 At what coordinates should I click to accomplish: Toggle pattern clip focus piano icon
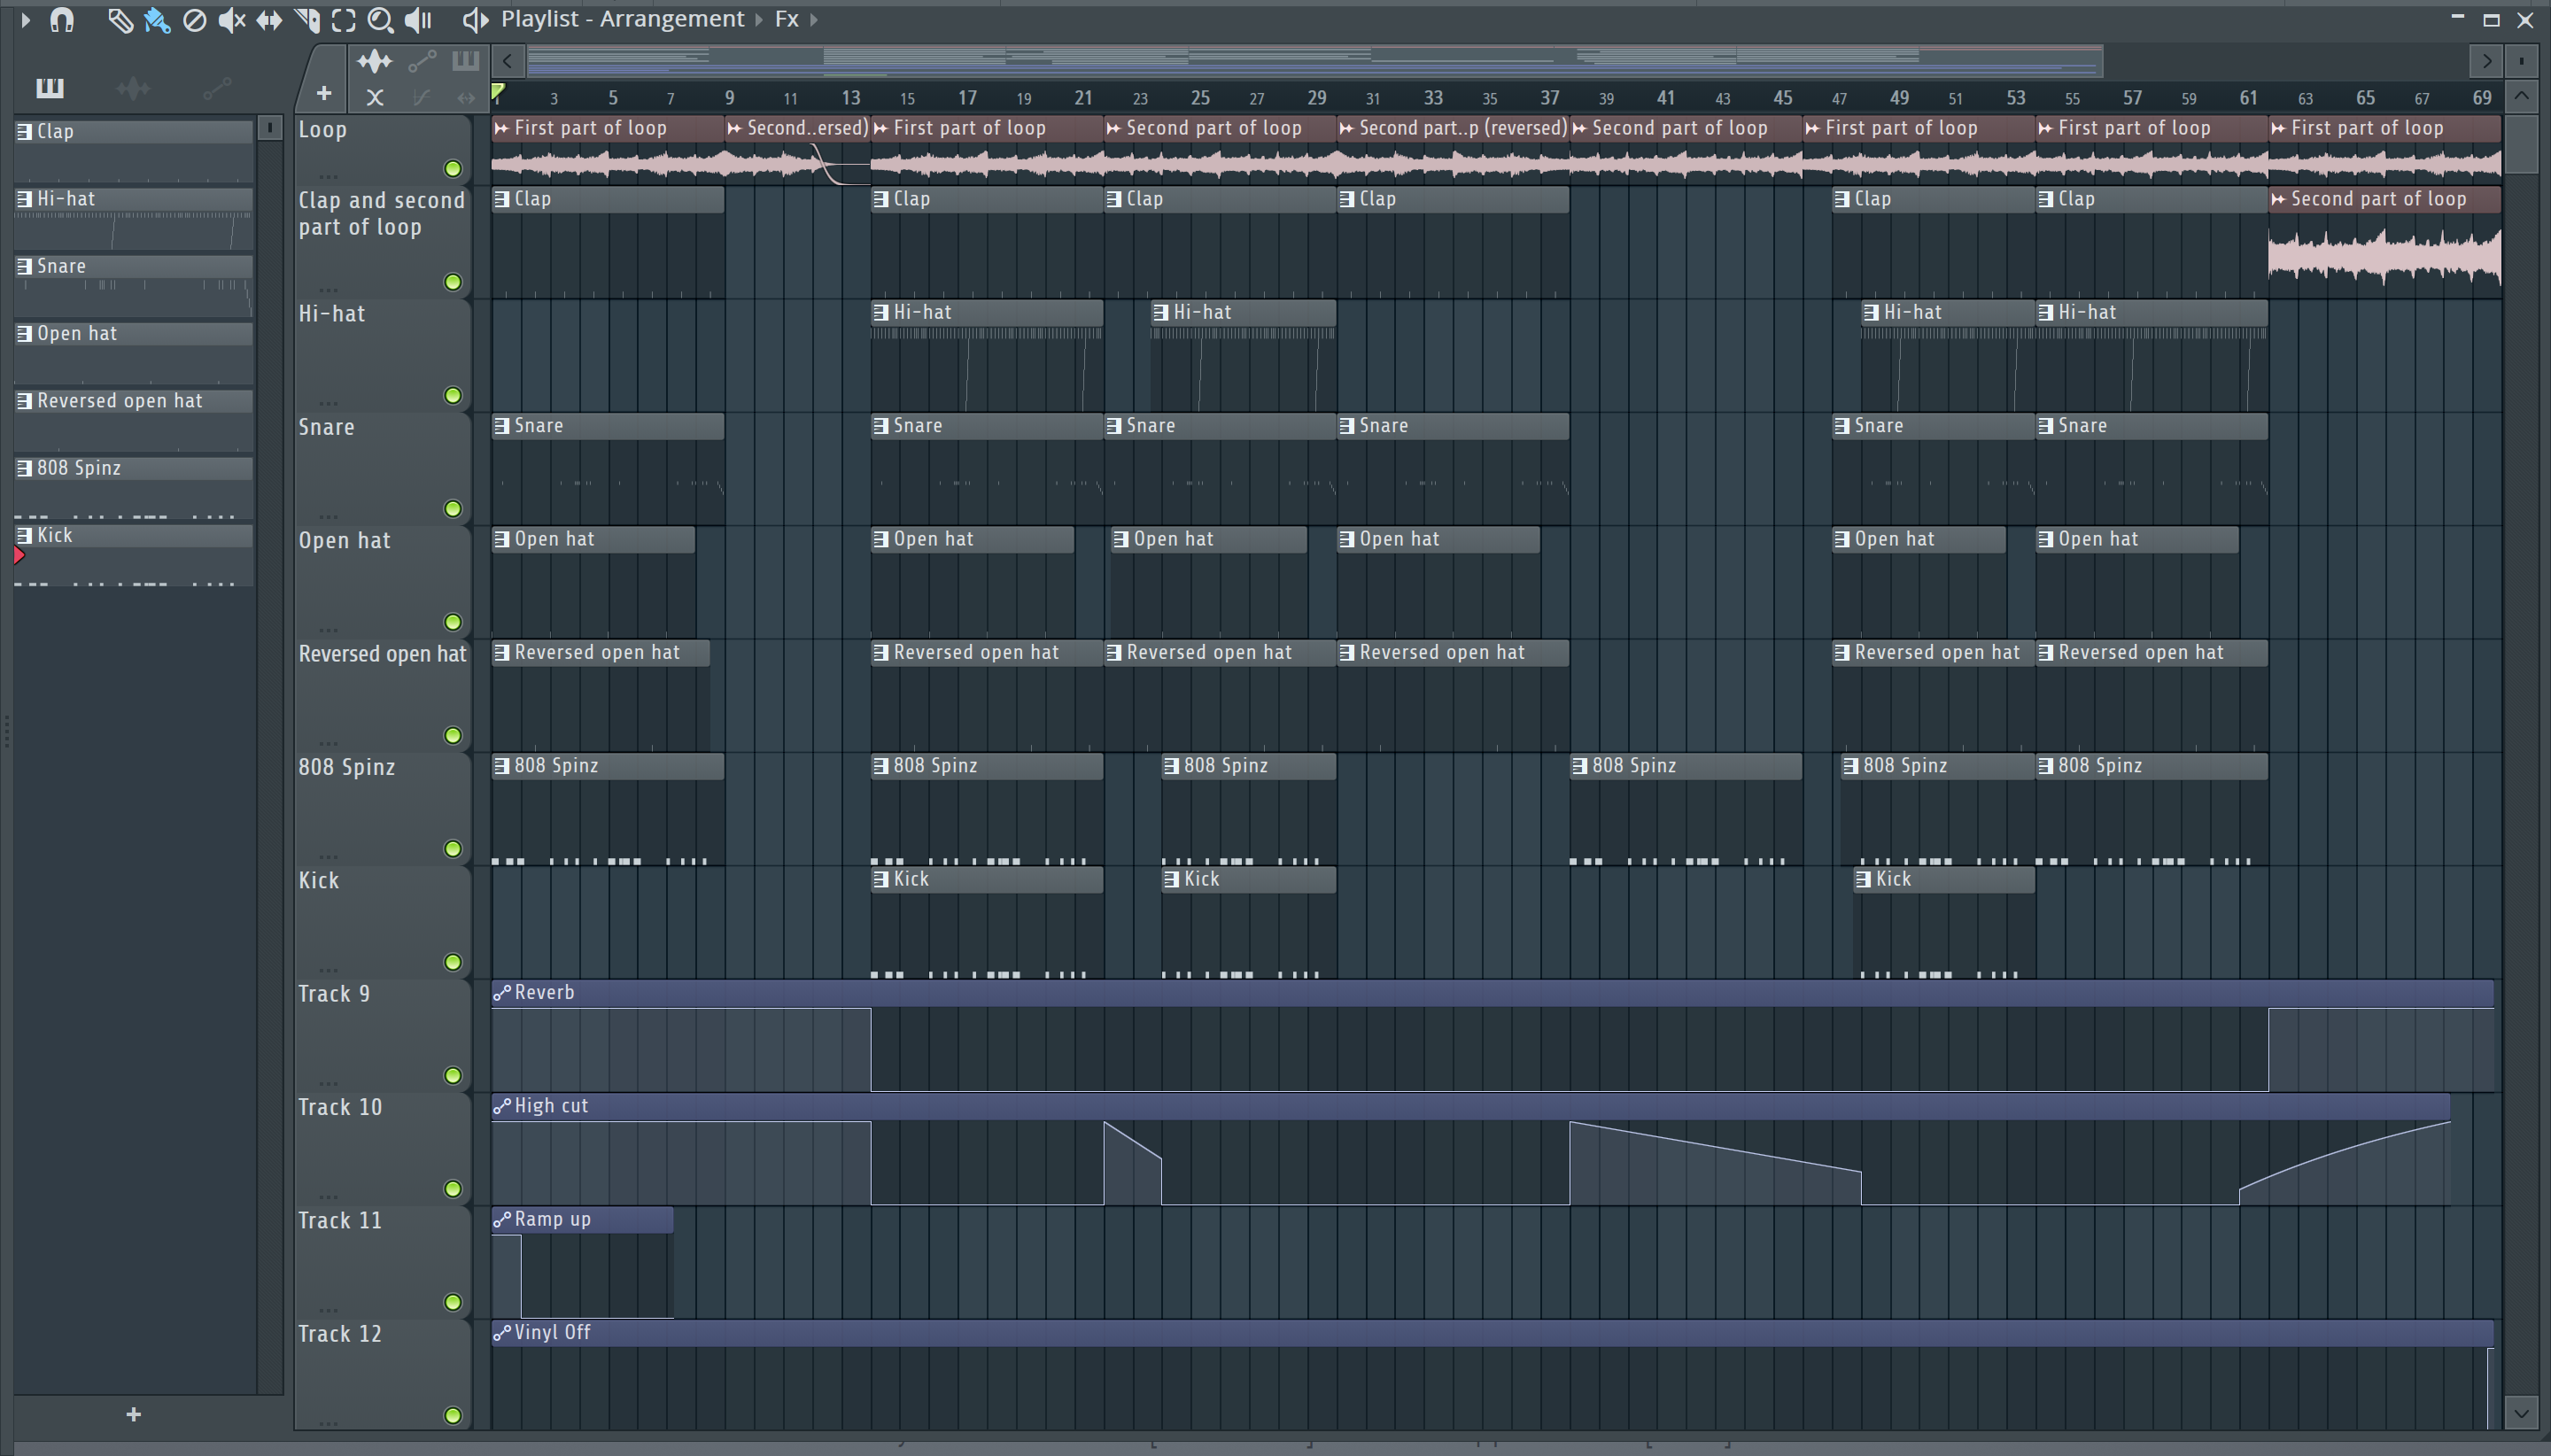(x=465, y=61)
